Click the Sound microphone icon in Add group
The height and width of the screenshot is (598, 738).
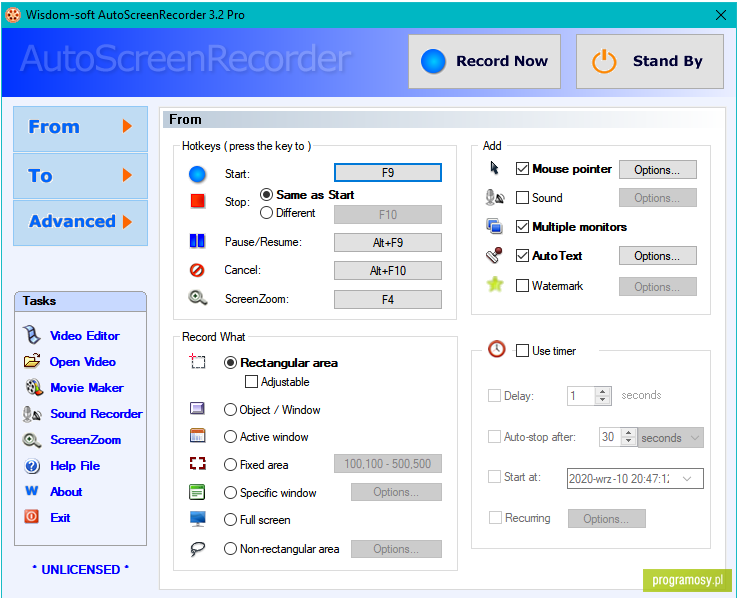click(494, 198)
